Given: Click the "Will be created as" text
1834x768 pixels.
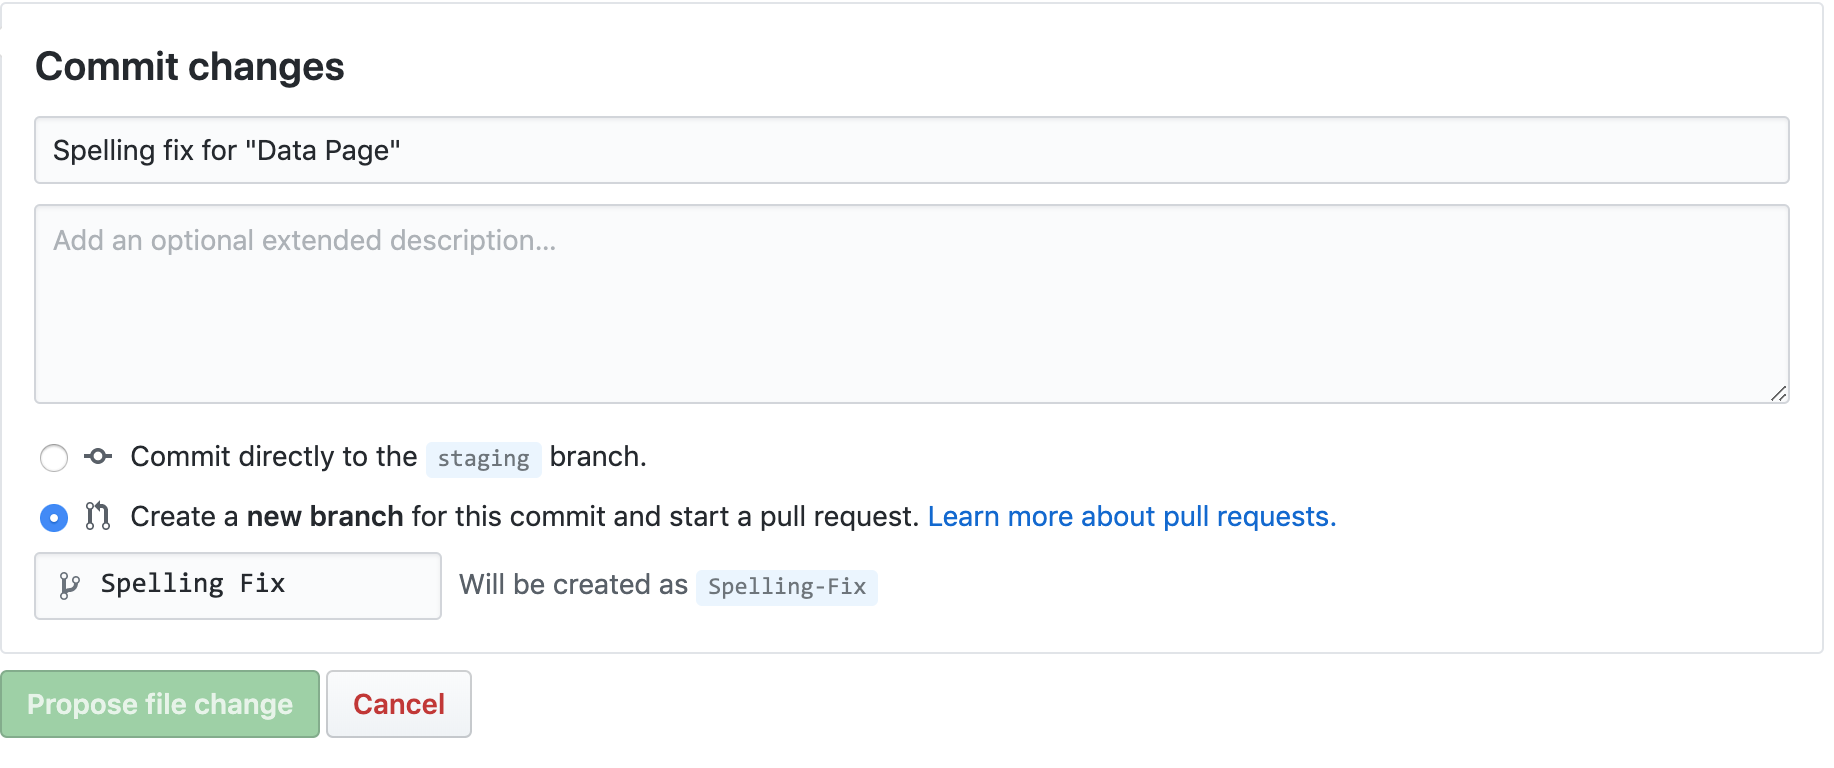Looking at the screenshot, I should (573, 584).
